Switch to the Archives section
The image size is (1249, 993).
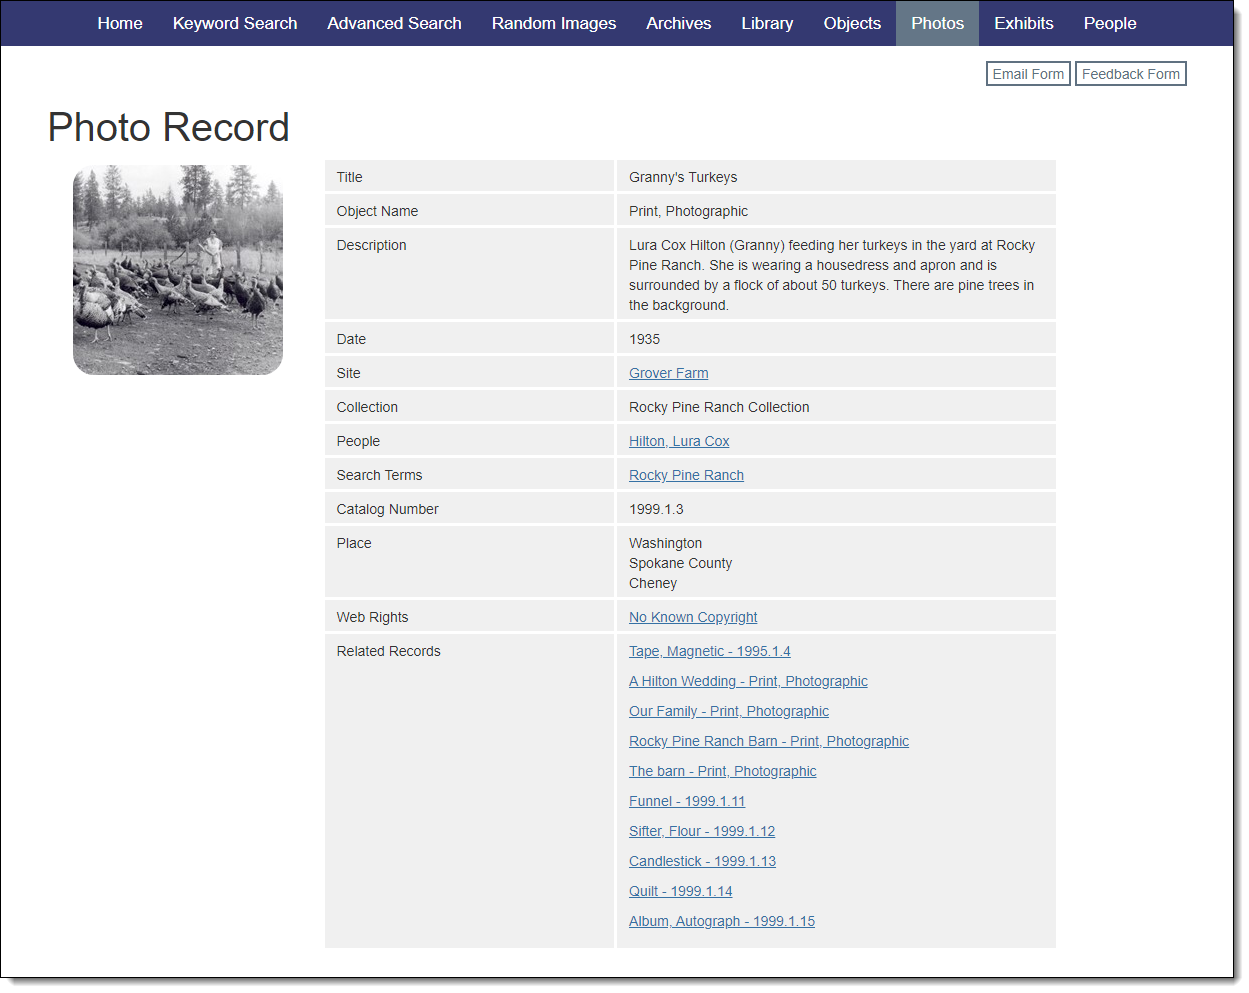tap(678, 23)
